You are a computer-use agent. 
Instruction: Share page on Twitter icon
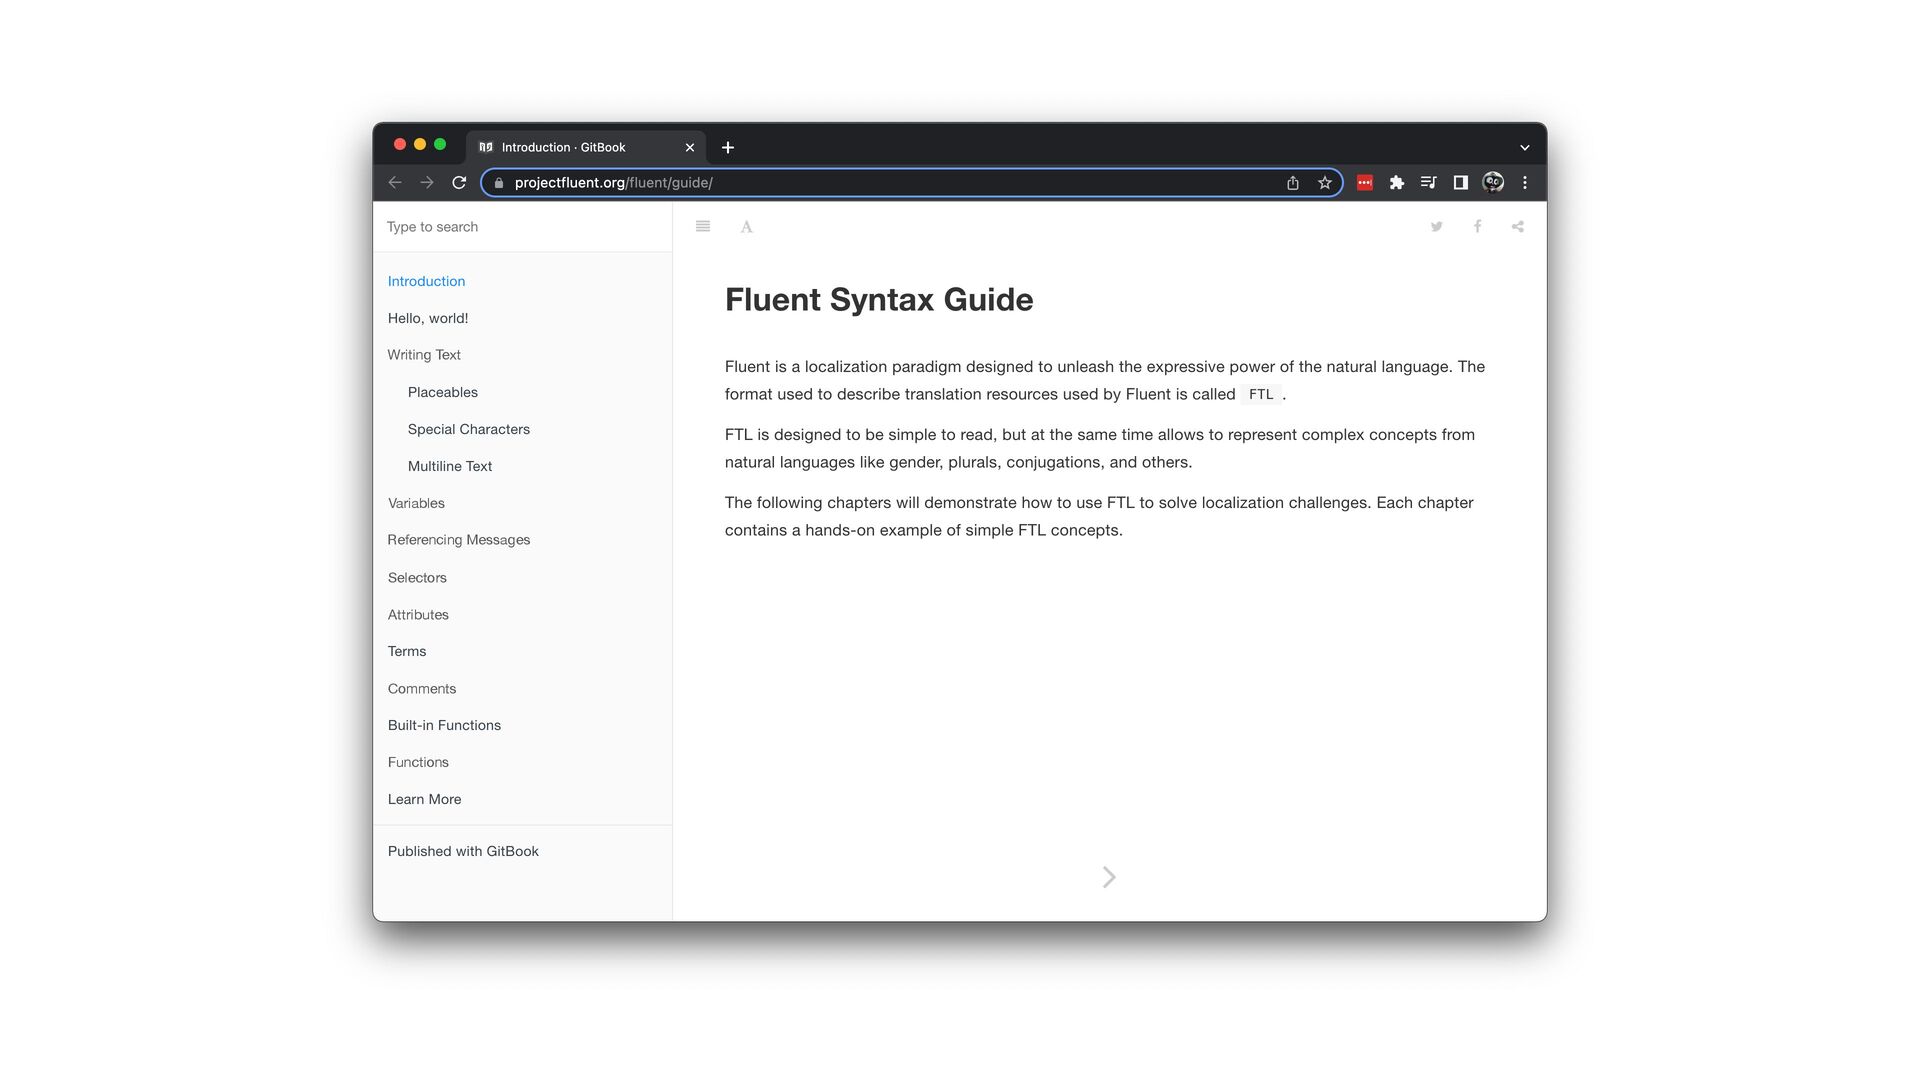pos(1436,227)
